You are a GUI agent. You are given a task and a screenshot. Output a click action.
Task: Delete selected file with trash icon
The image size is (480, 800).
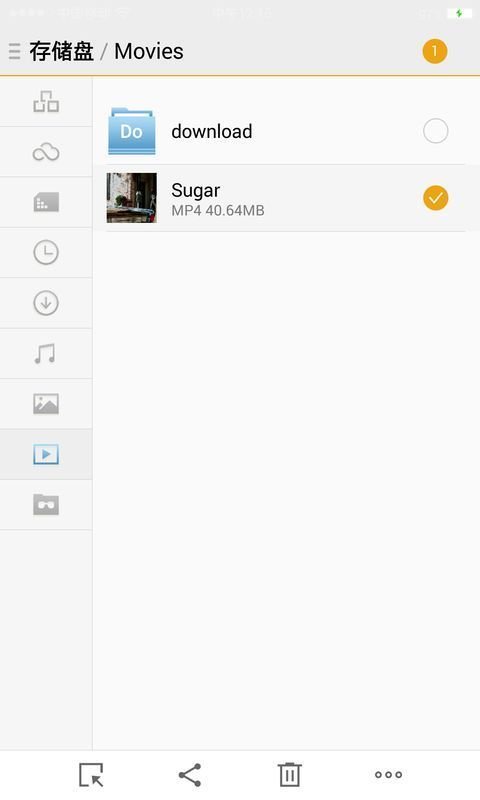tap(289, 774)
